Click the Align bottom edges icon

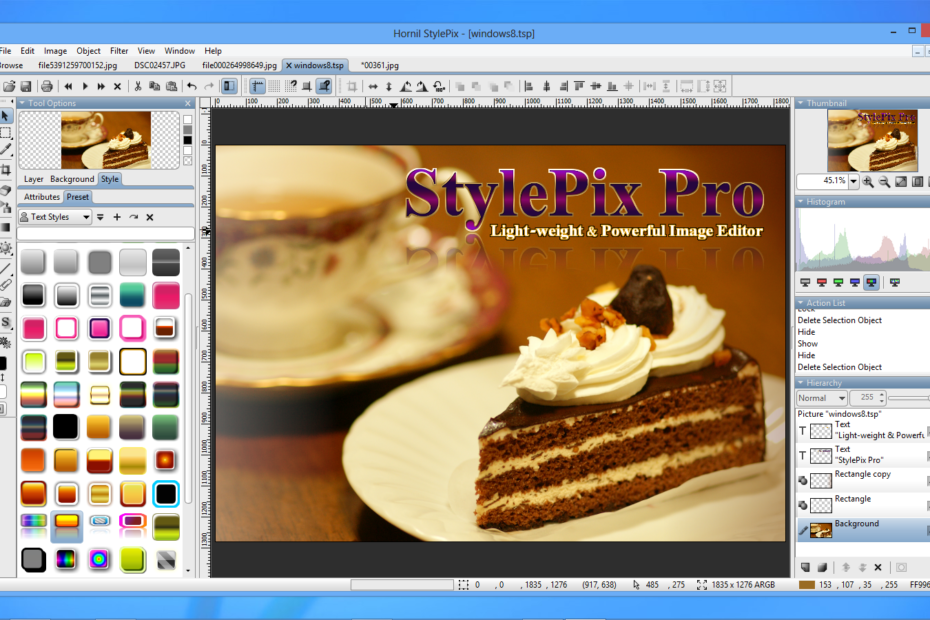(612, 87)
